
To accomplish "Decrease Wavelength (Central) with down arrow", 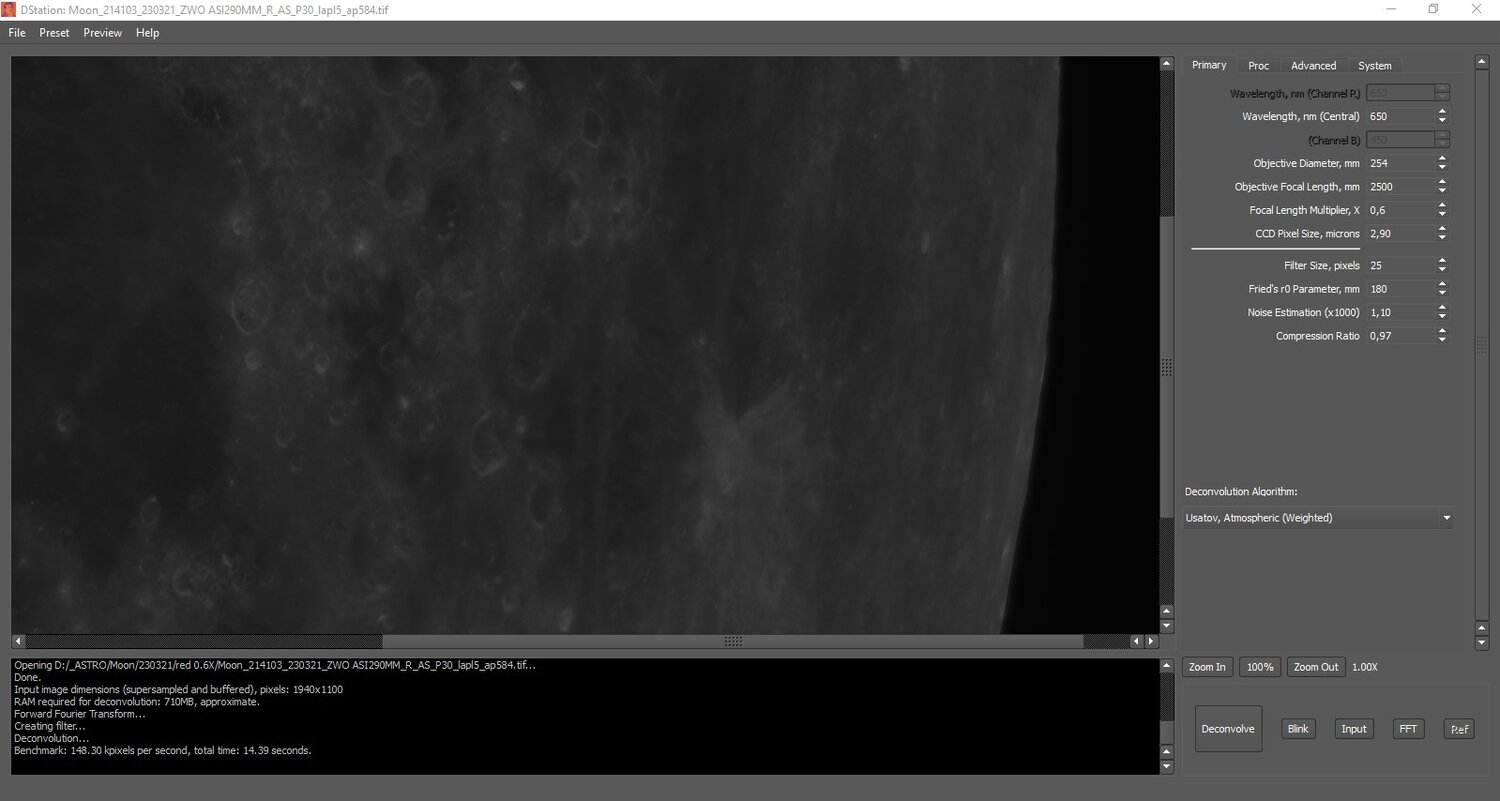I will click(1442, 121).
